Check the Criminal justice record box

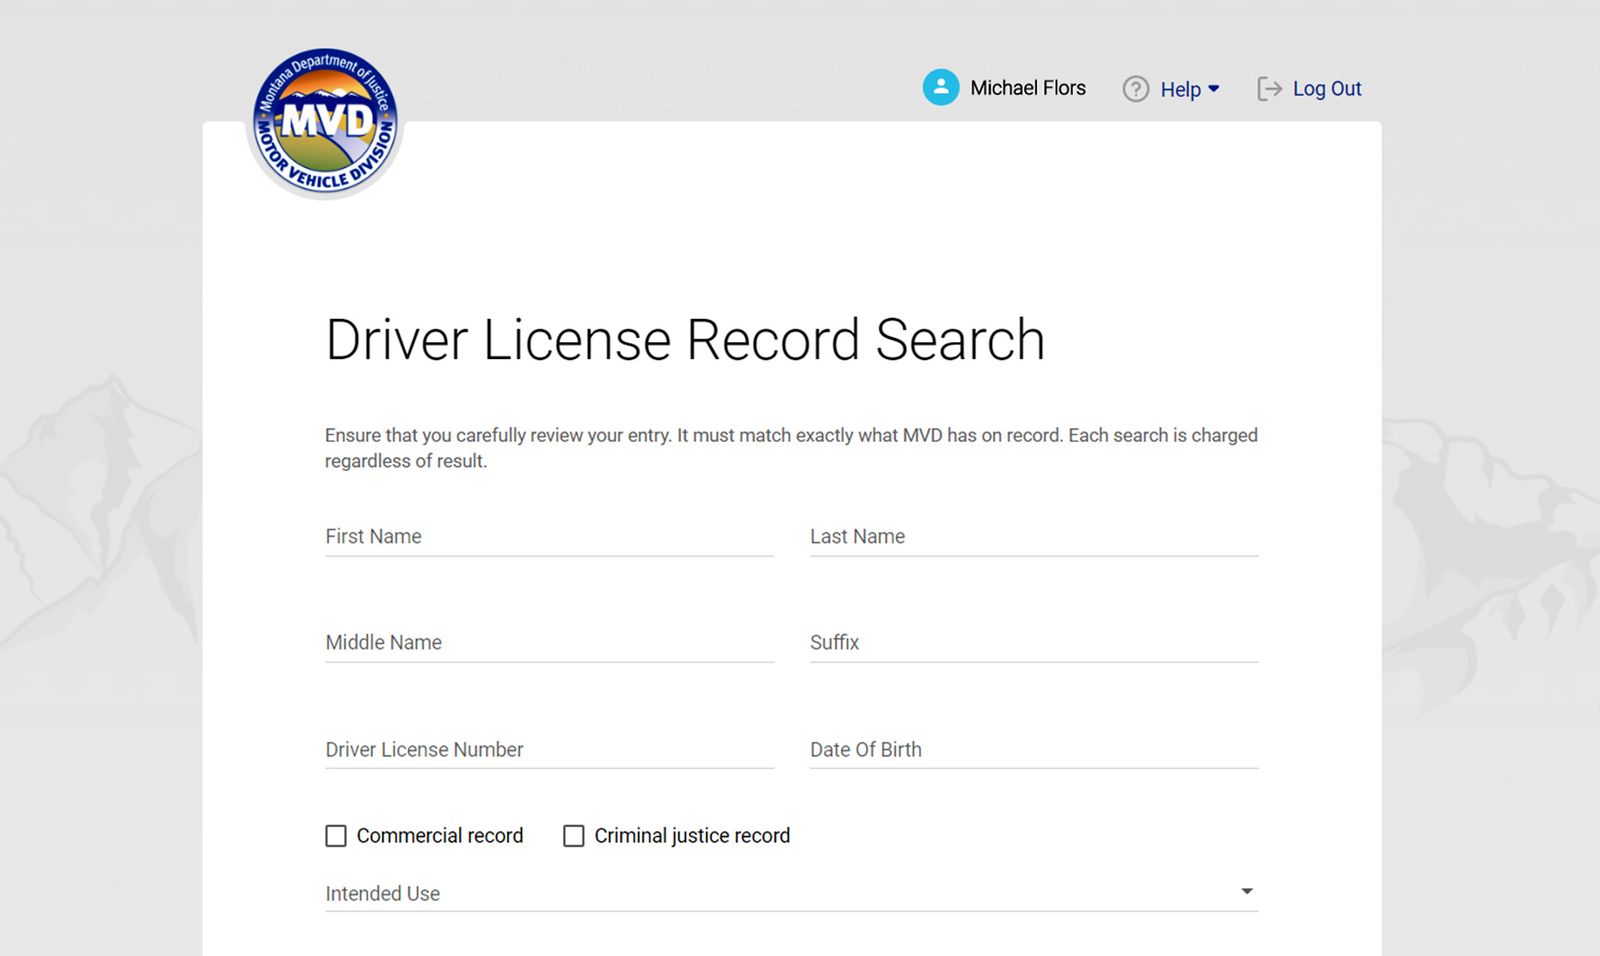pyautogui.click(x=573, y=835)
